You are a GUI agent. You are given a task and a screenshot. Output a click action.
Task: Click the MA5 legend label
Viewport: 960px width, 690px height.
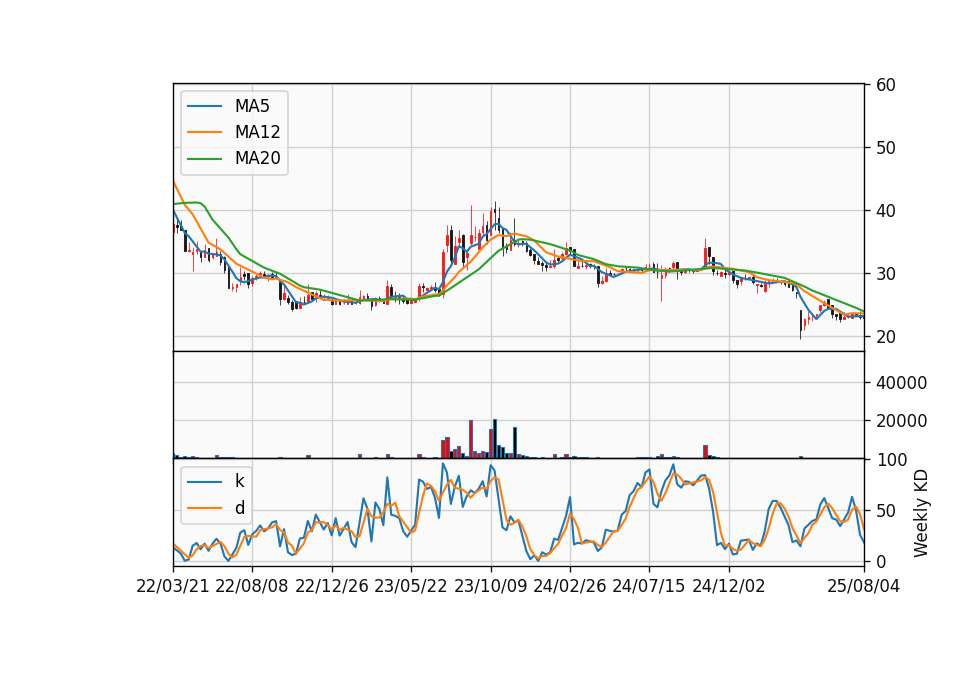pyautogui.click(x=252, y=106)
